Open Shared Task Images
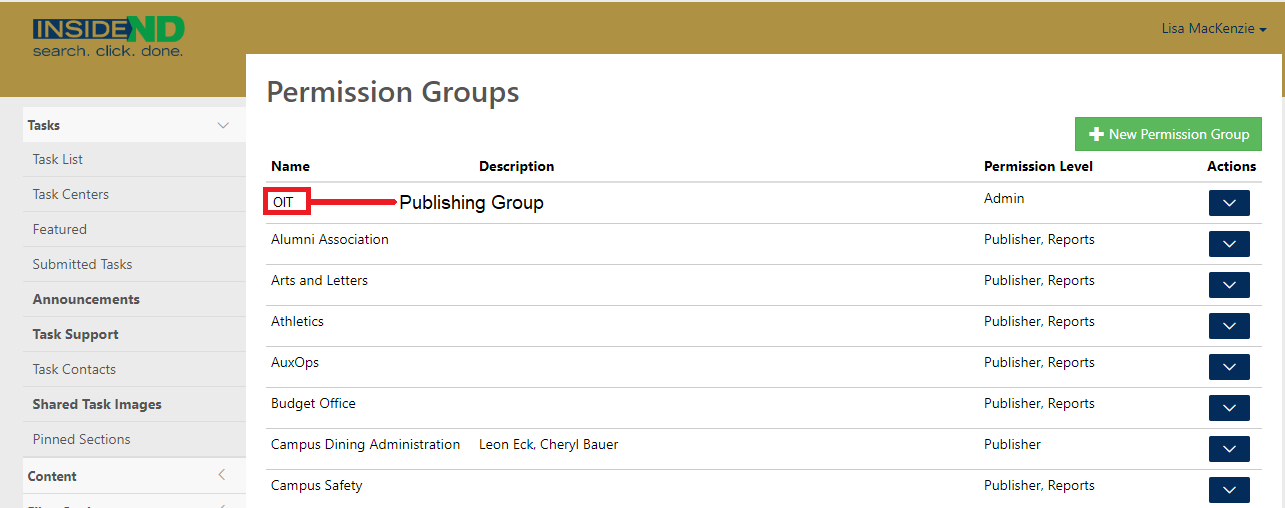 point(97,404)
